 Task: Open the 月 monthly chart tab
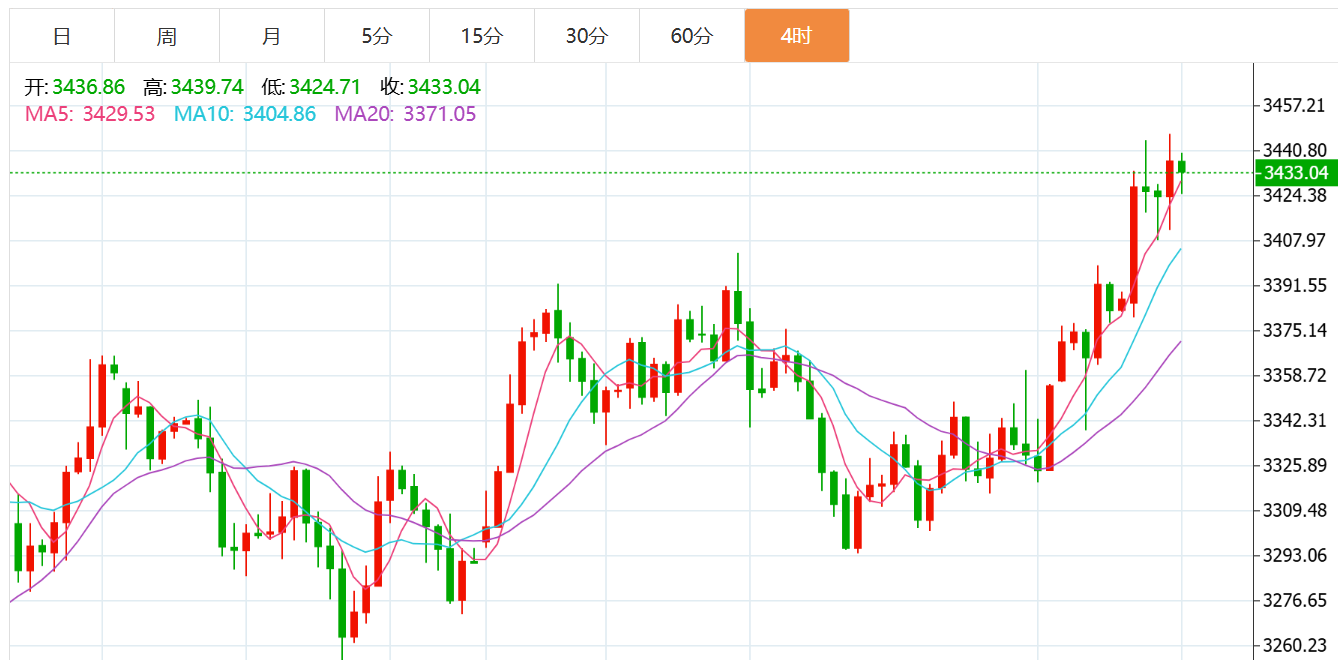(272, 36)
